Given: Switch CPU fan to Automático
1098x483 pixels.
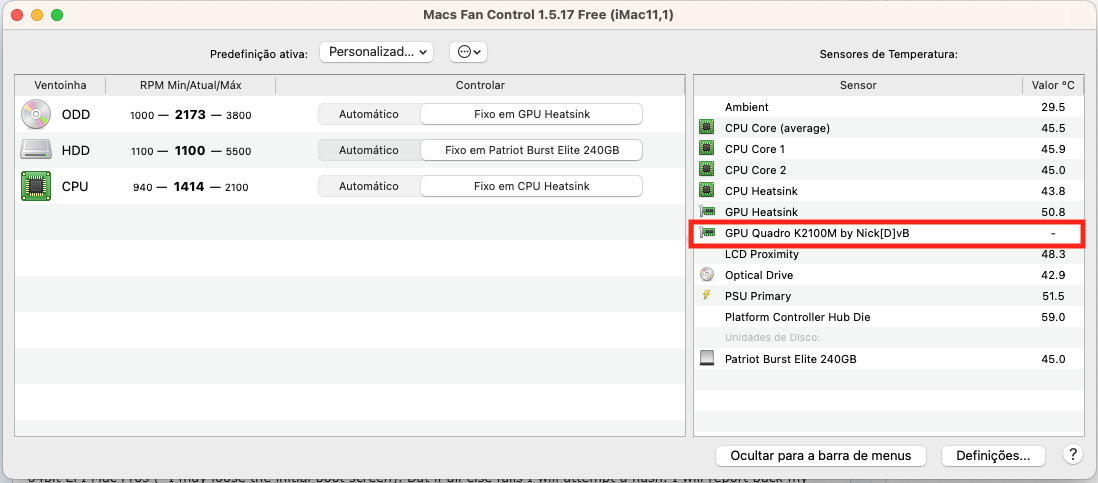Looking at the screenshot, I should click(x=369, y=186).
